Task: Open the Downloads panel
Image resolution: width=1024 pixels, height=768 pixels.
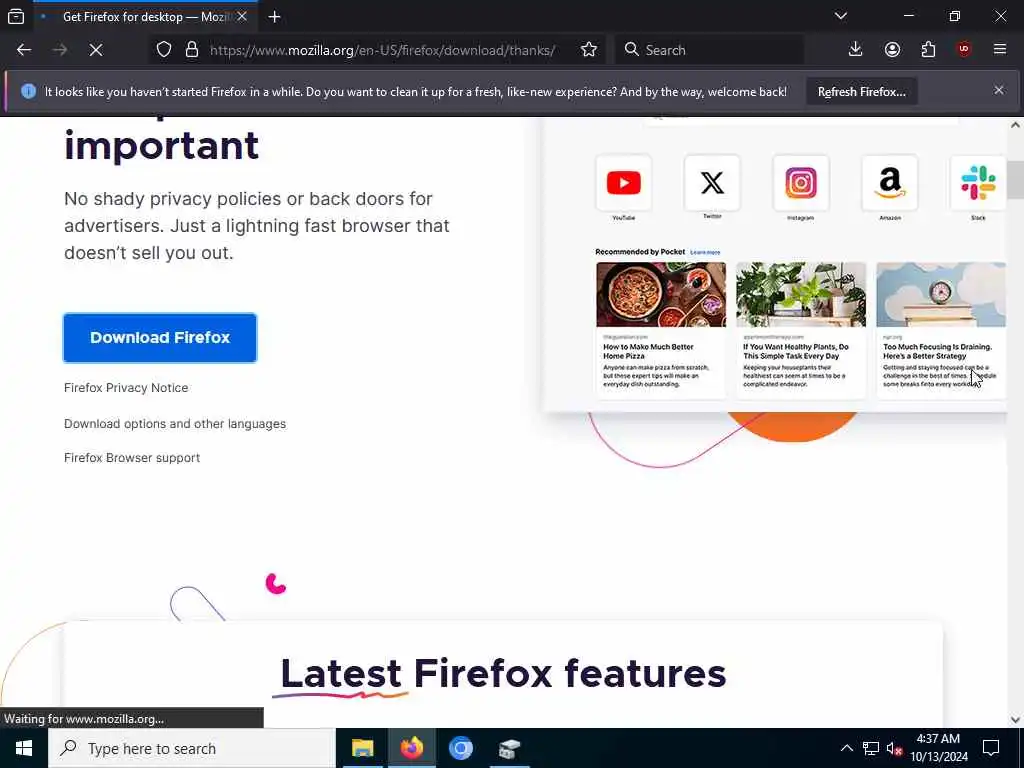Action: 855,50
